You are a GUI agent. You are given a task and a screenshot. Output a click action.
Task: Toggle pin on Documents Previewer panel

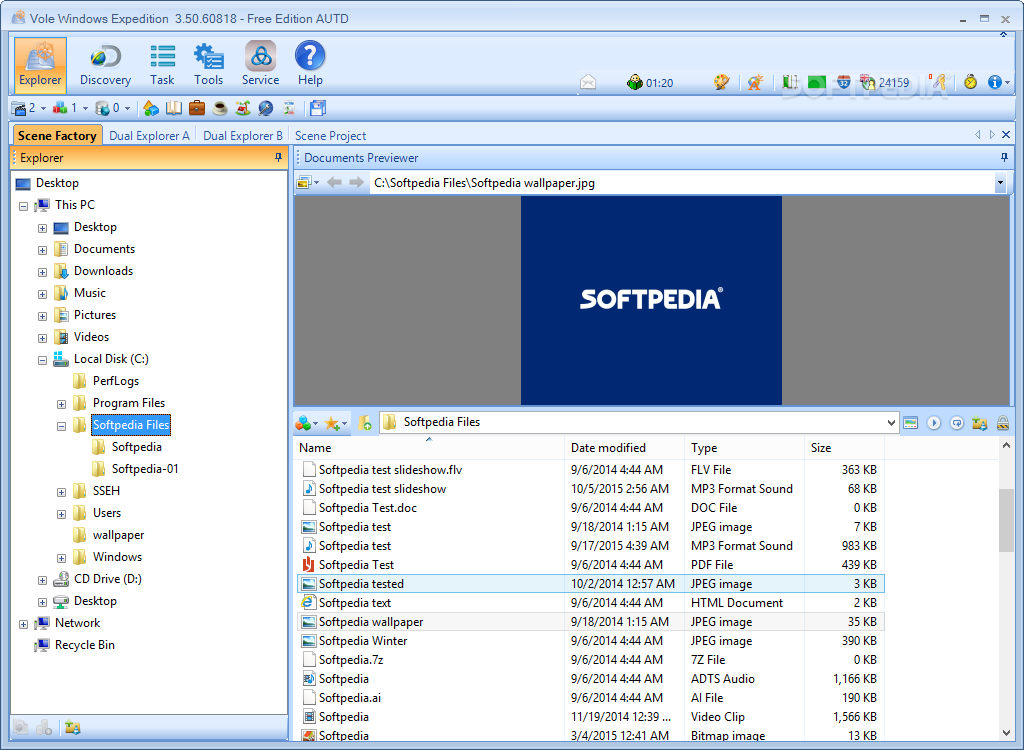(x=1004, y=157)
